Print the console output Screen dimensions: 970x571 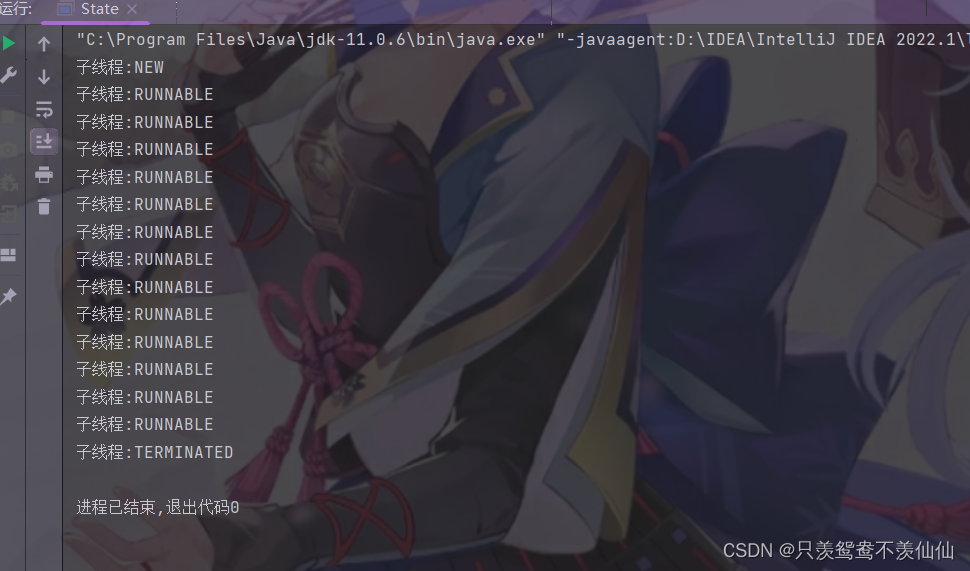[x=44, y=174]
